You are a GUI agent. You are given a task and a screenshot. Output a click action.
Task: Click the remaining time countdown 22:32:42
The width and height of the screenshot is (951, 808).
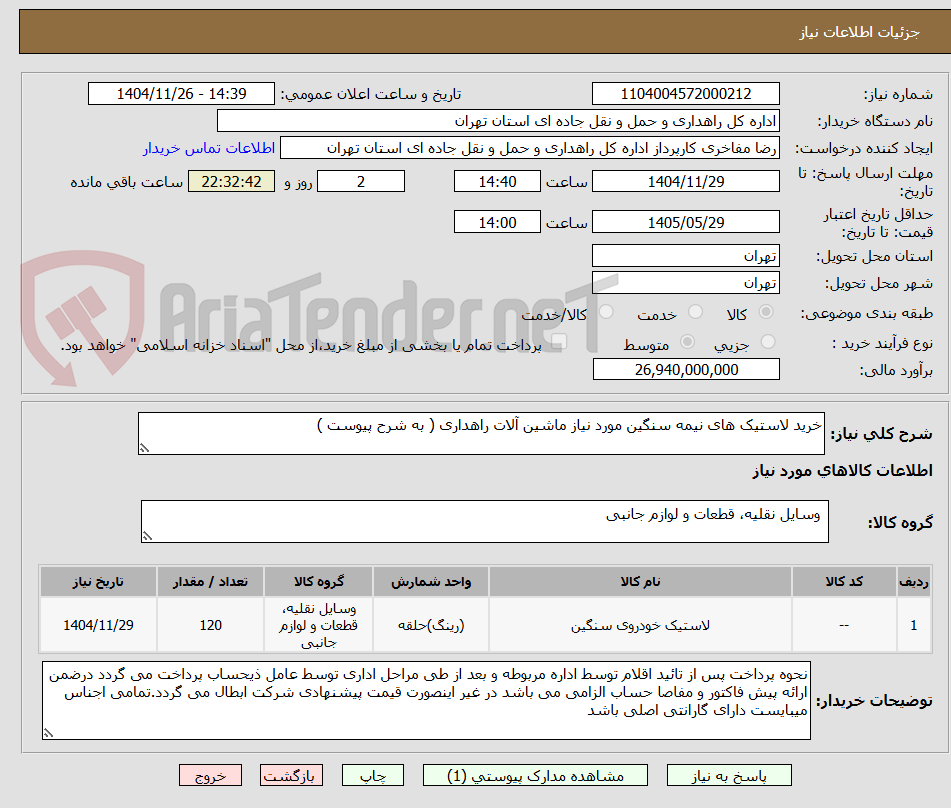[232, 181]
